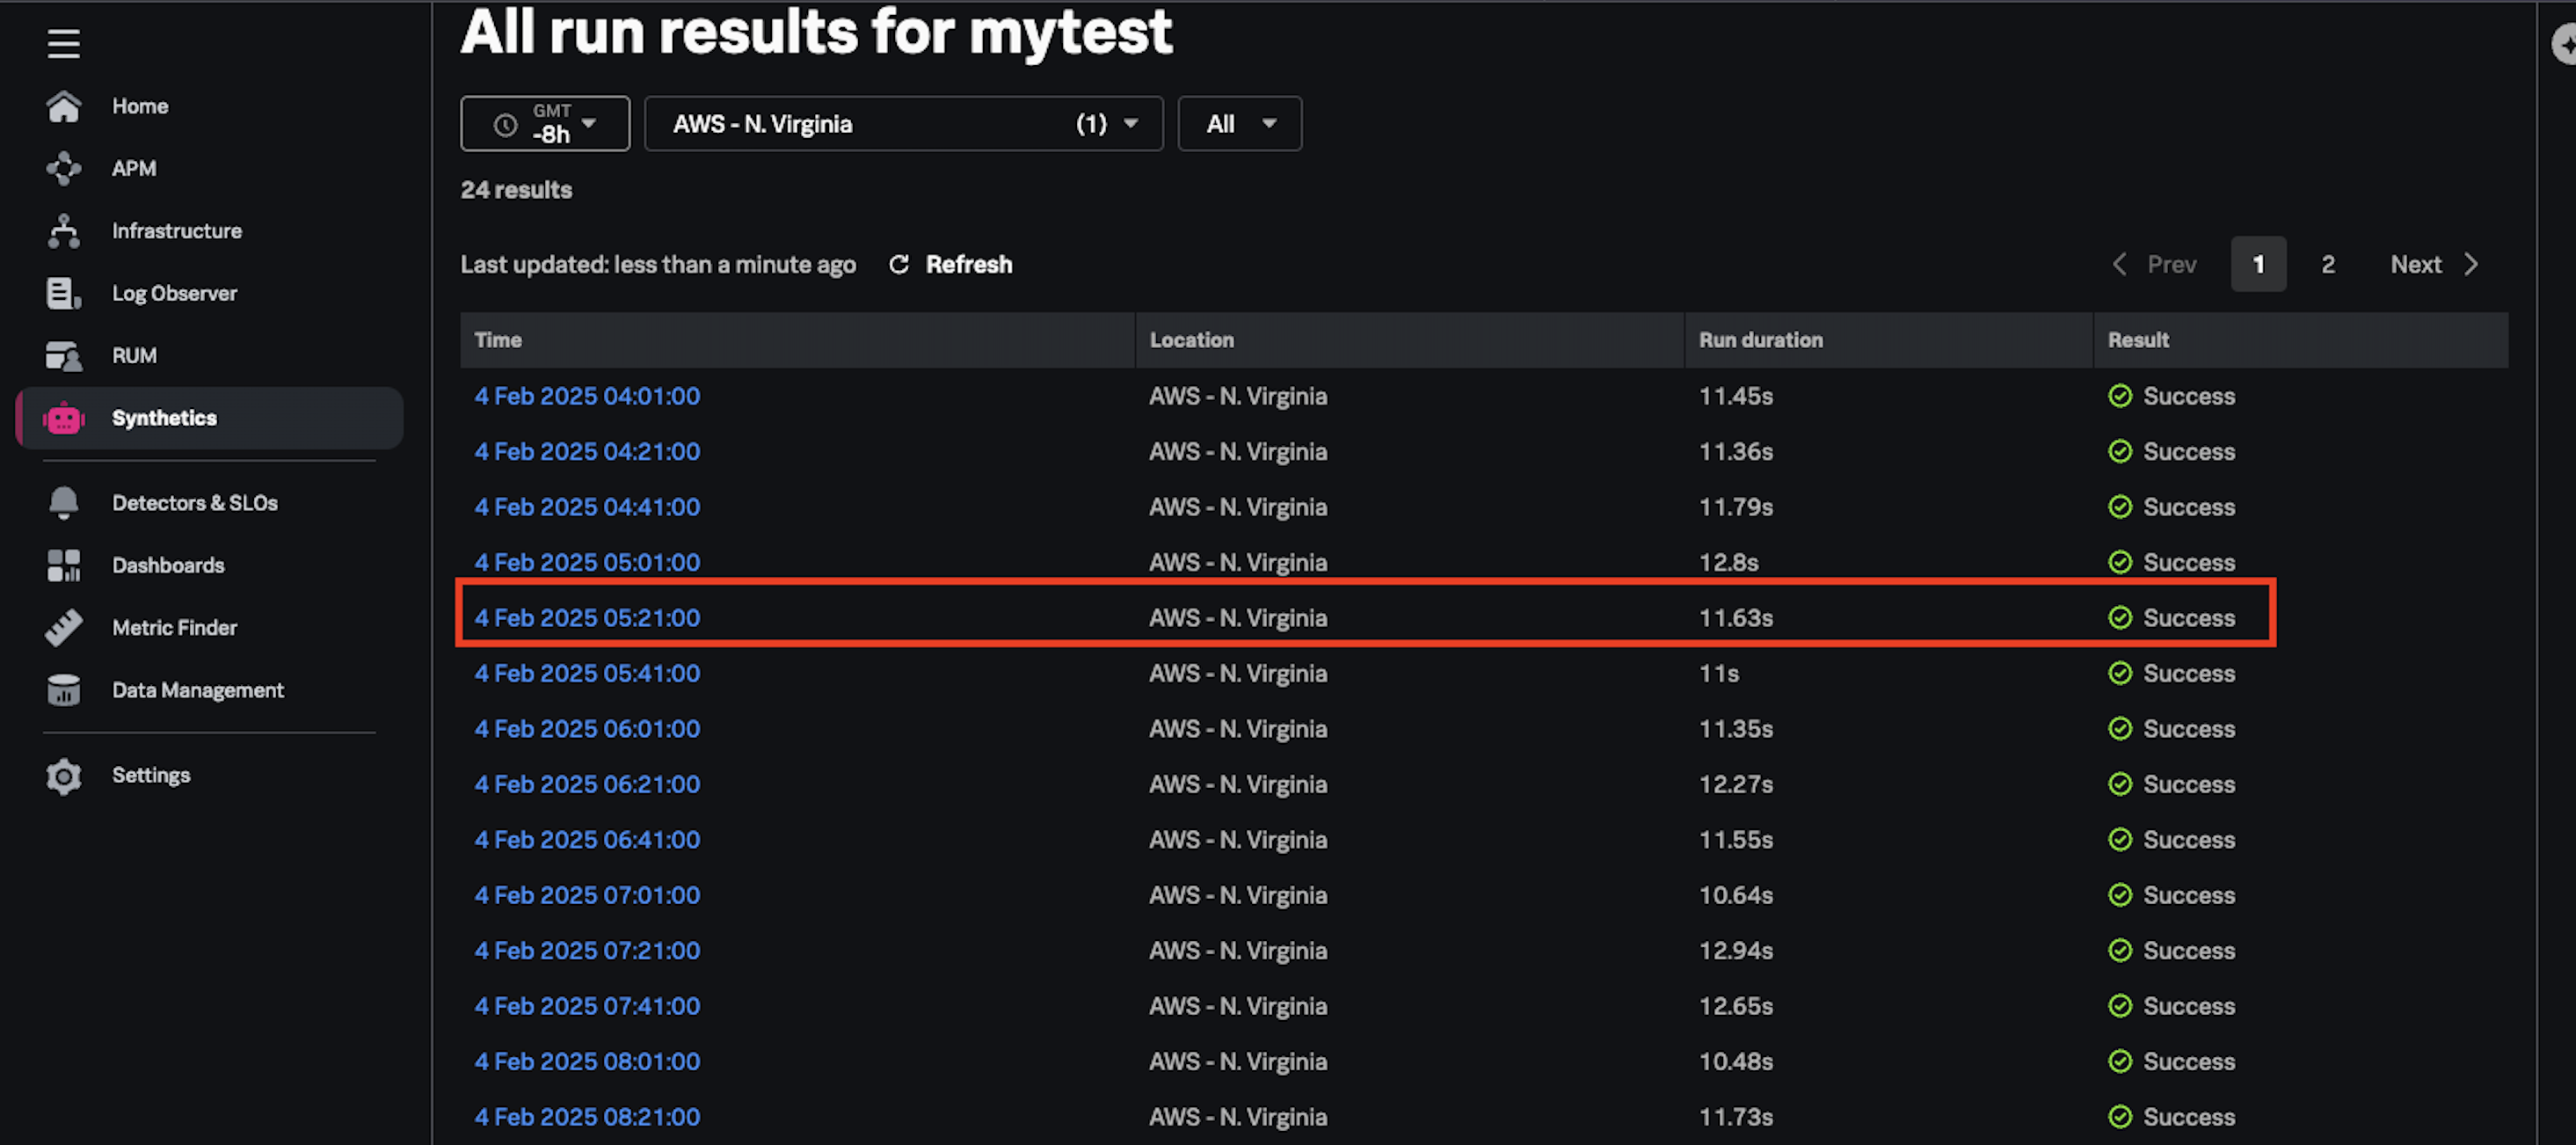The height and width of the screenshot is (1145, 2576).
Task: Open Detectors & SLOs
Action: 196,502
